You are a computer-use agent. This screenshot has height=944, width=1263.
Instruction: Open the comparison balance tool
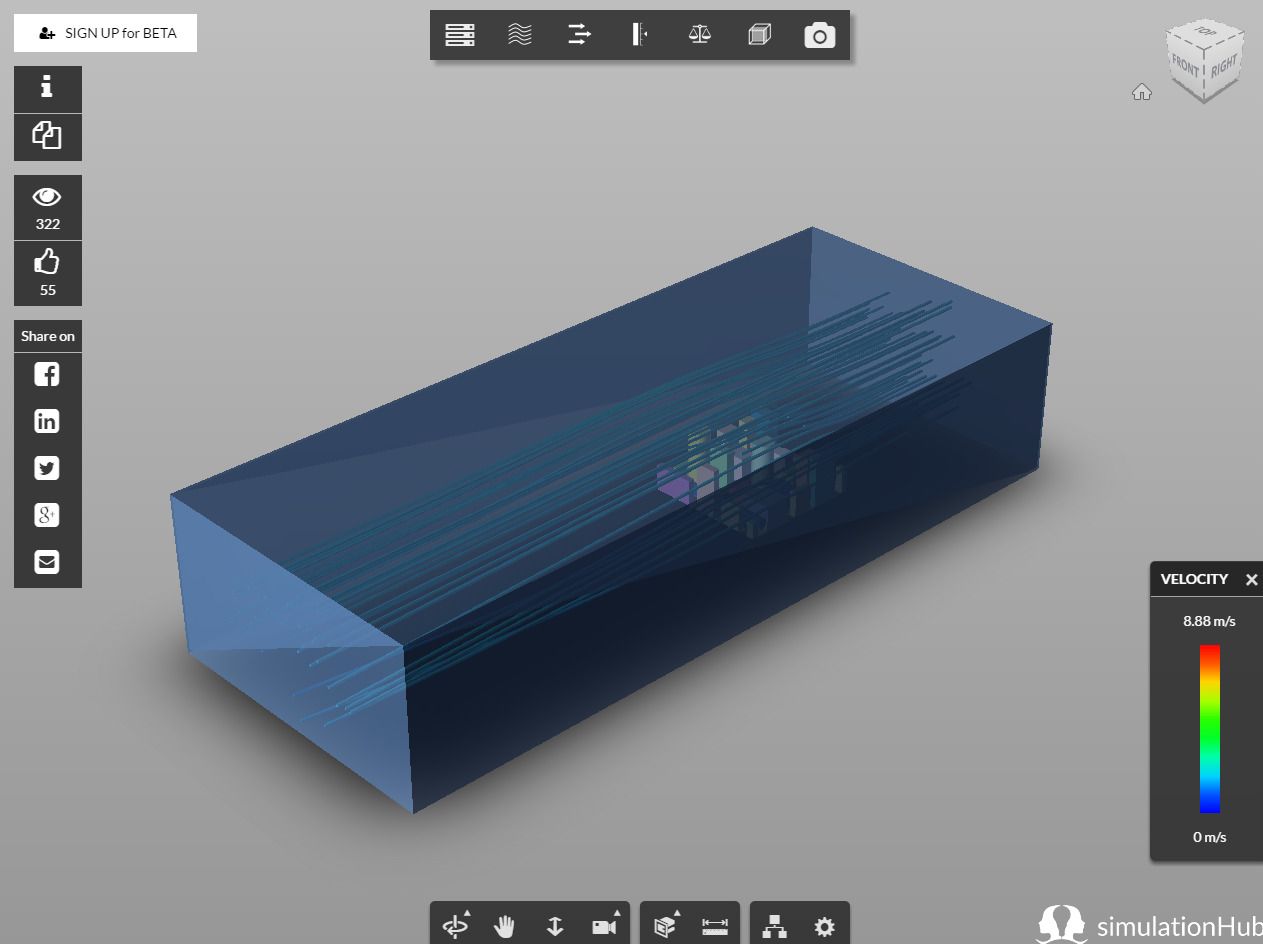tap(699, 35)
